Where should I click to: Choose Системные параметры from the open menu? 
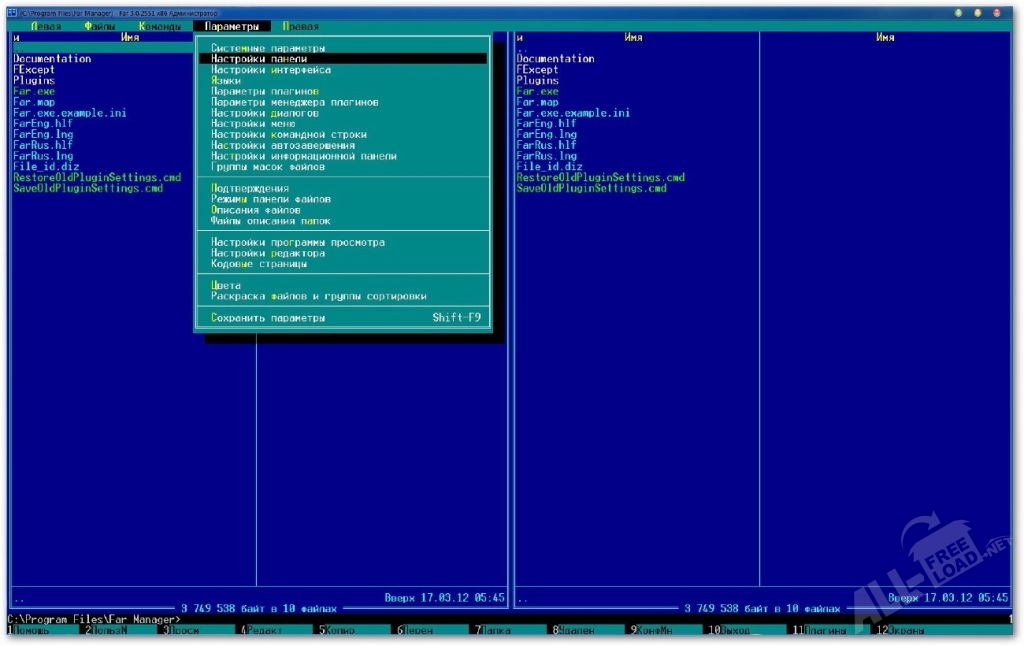tap(268, 48)
